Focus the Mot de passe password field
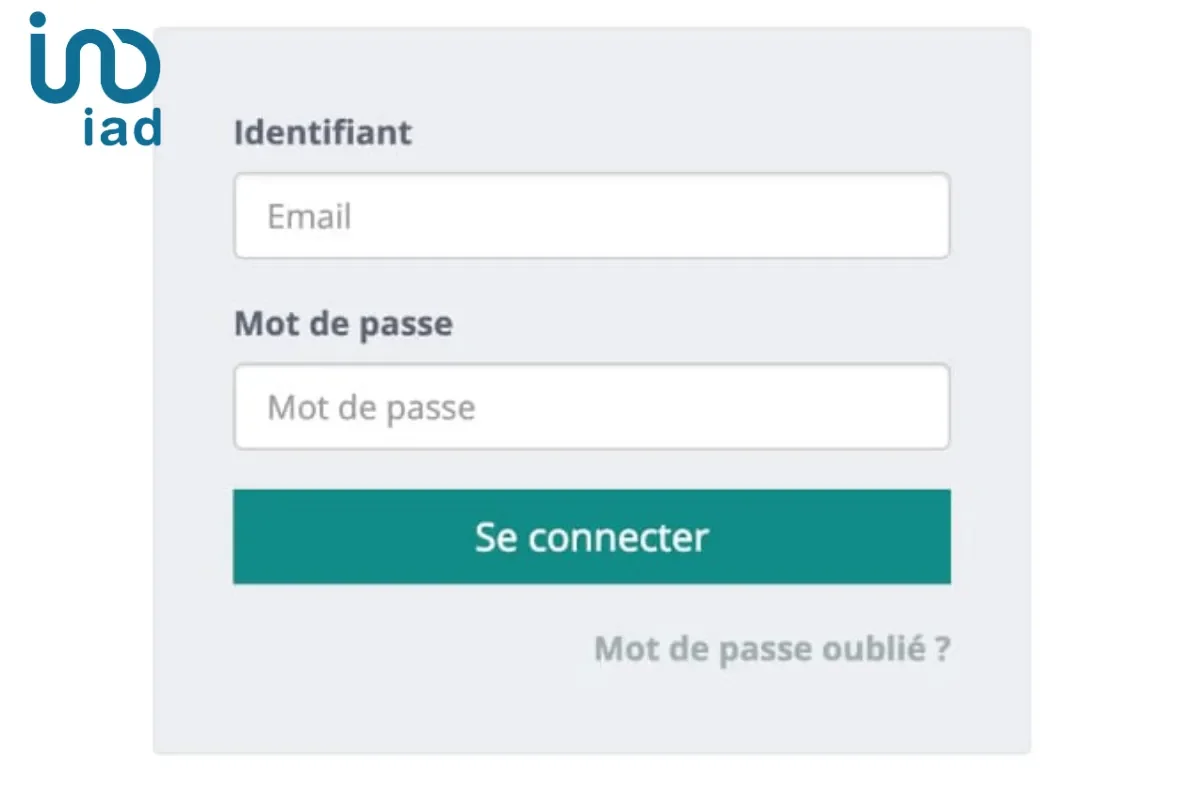Image resolution: width=1200 pixels, height=800 pixels. point(591,406)
